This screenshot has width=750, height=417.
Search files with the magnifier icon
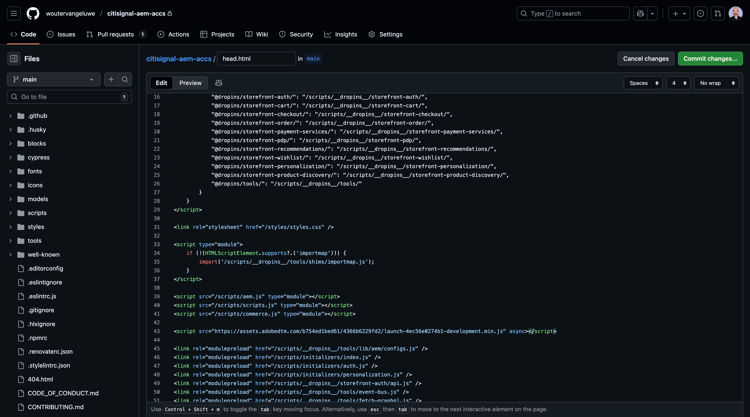(x=125, y=79)
